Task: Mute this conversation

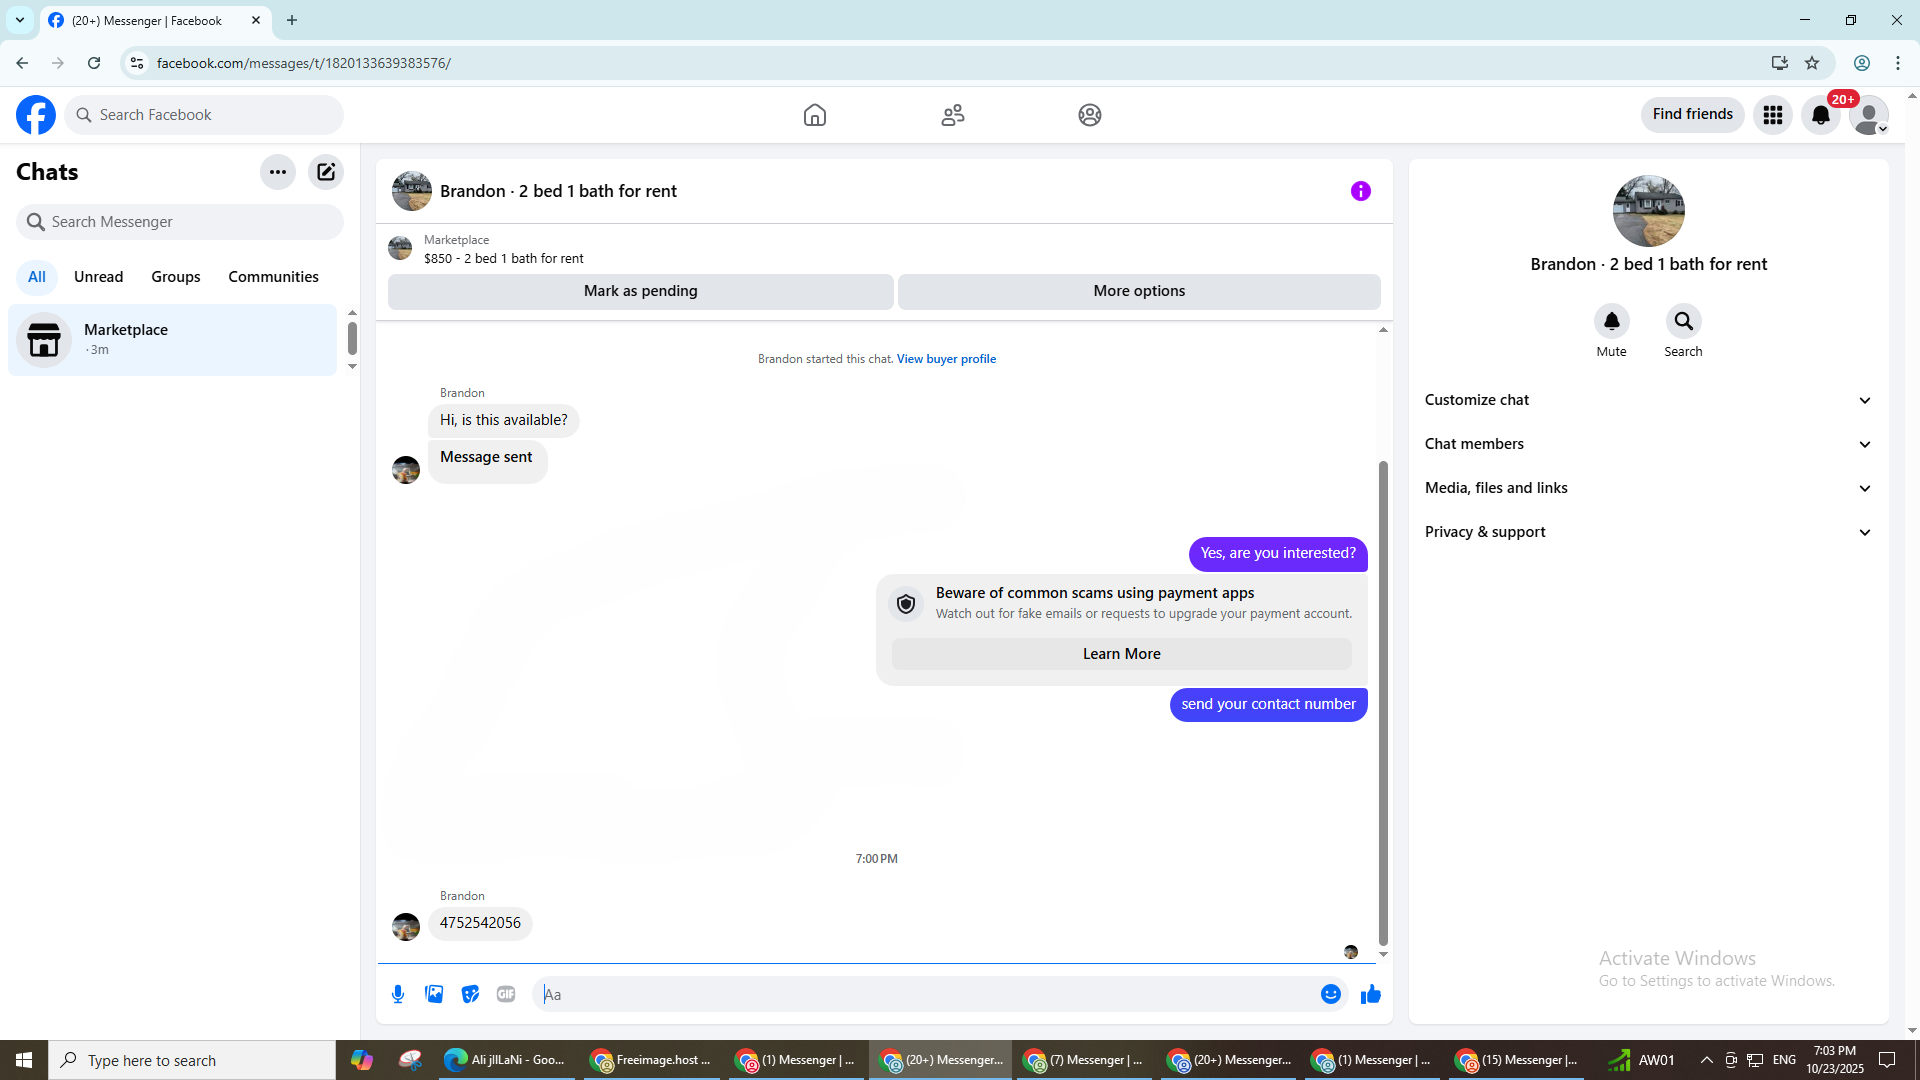Action: (1611, 322)
